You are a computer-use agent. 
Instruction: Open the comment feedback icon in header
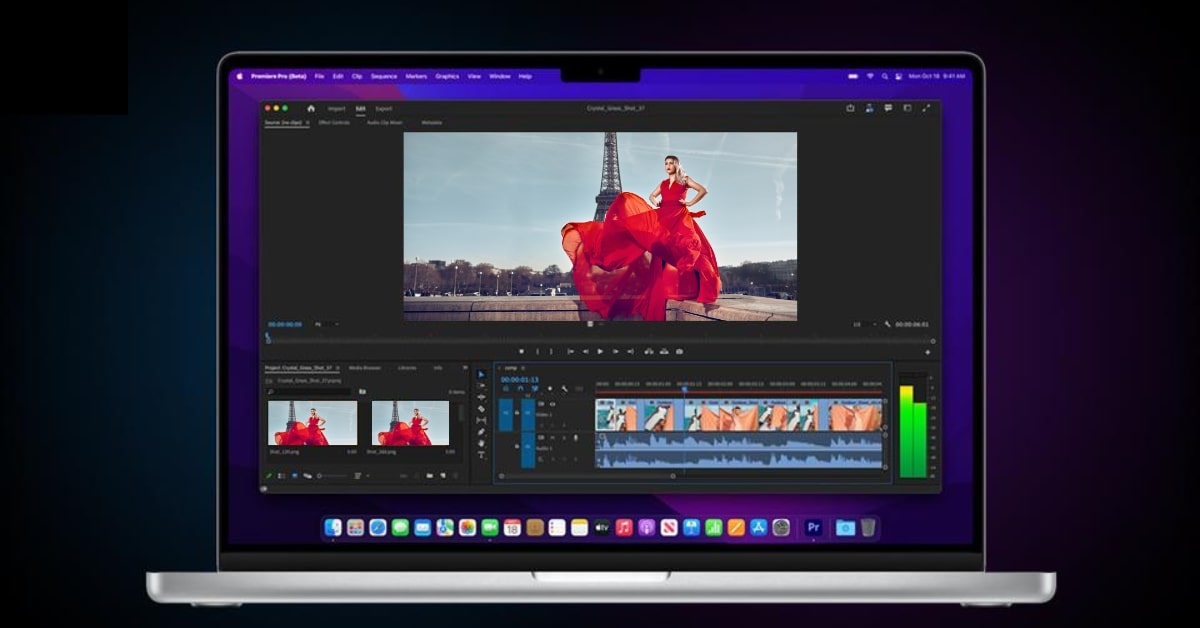coord(889,108)
